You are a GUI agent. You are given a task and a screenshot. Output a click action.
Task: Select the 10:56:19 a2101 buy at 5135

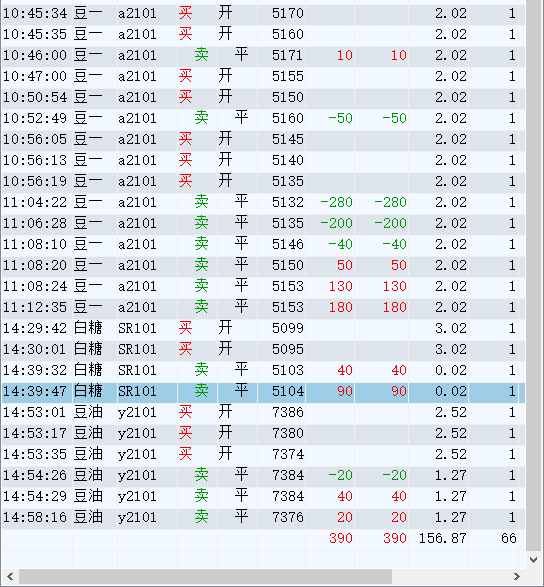pyautogui.click(x=263, y=182)
